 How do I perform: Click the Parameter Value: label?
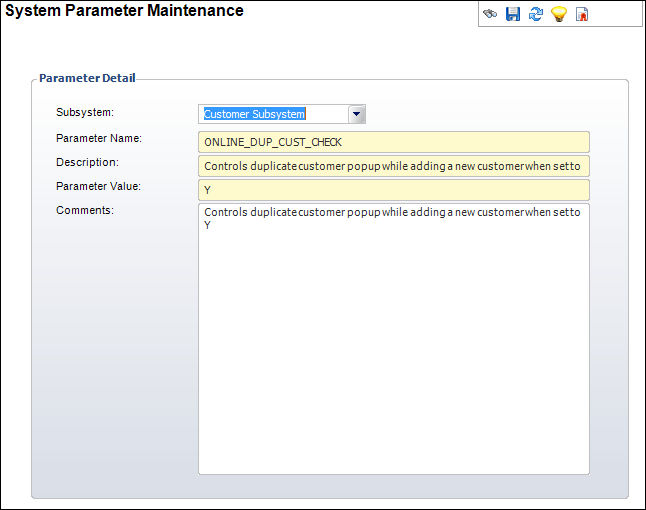[x=98, y=186]
